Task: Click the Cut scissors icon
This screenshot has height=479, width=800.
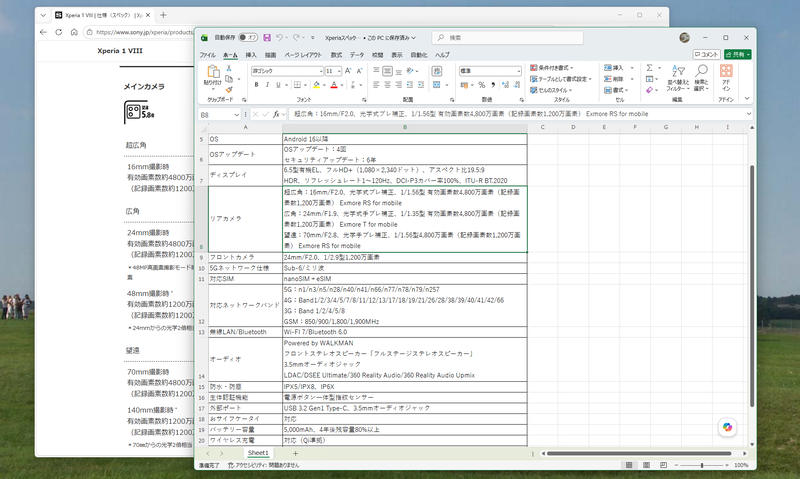Action: pyautogui.click(x=229, y=68)
